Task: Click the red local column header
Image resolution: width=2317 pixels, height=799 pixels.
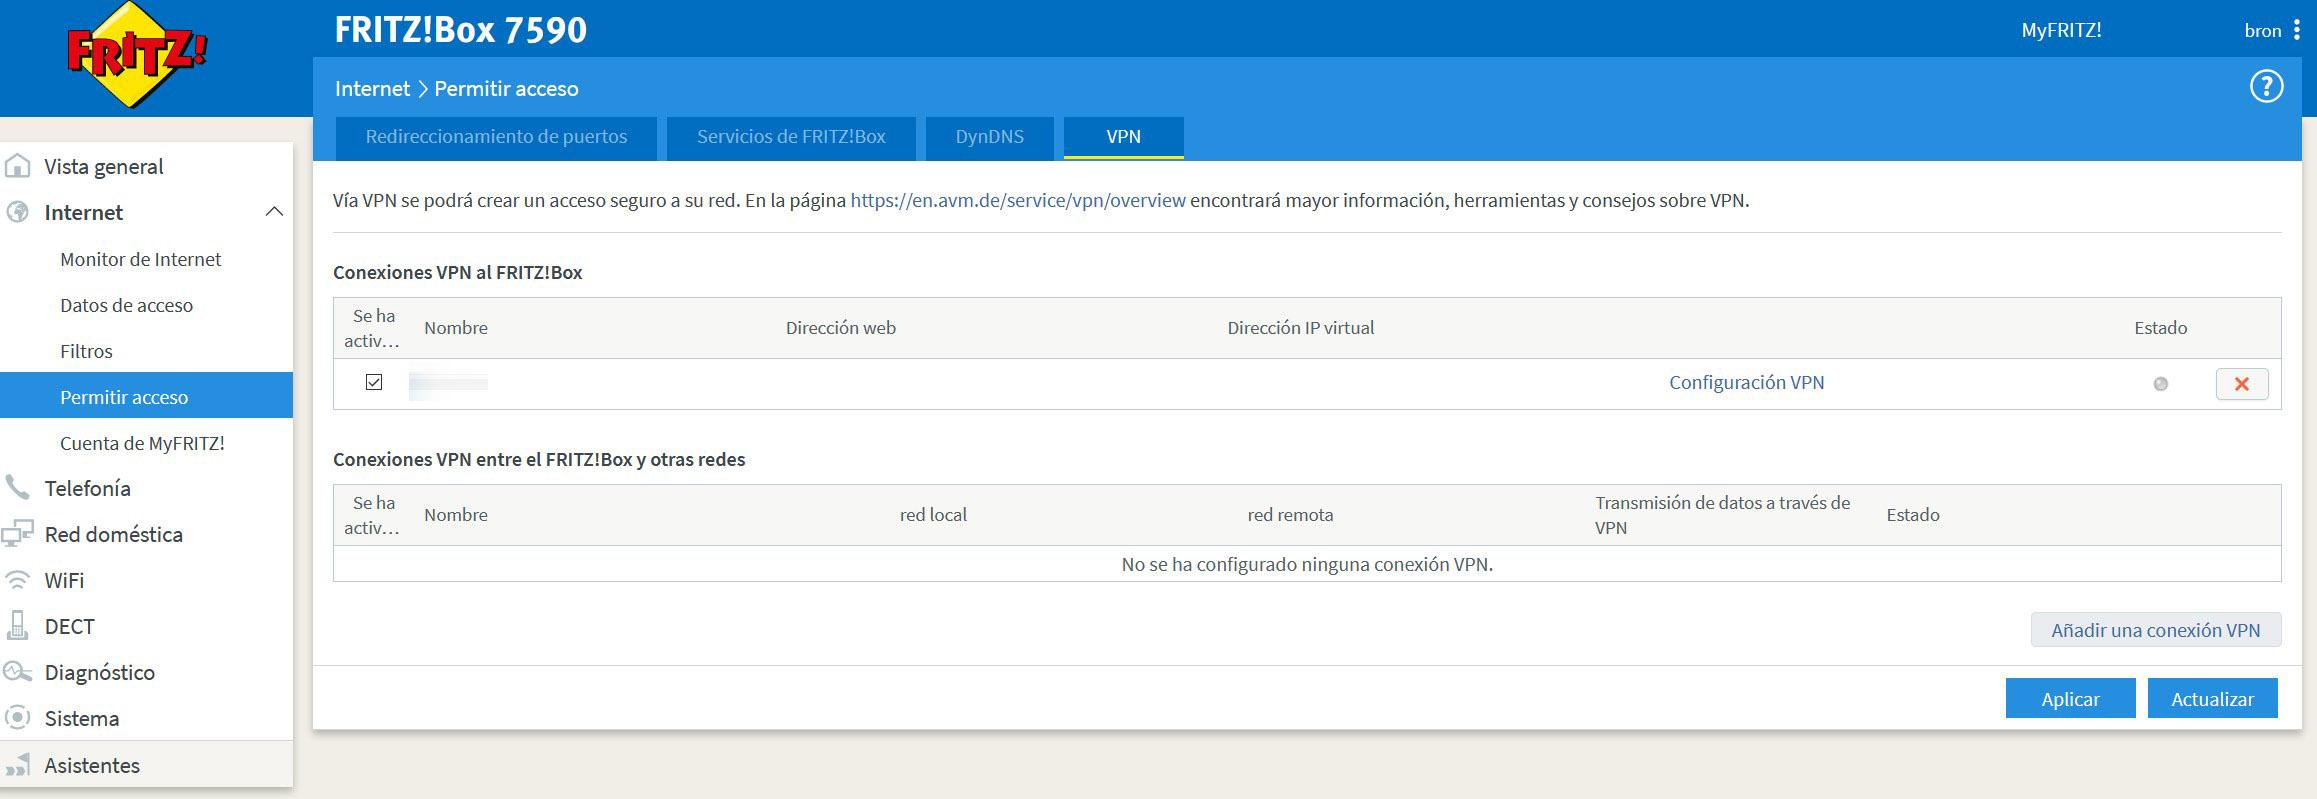Action: click(x=933, y=514)
